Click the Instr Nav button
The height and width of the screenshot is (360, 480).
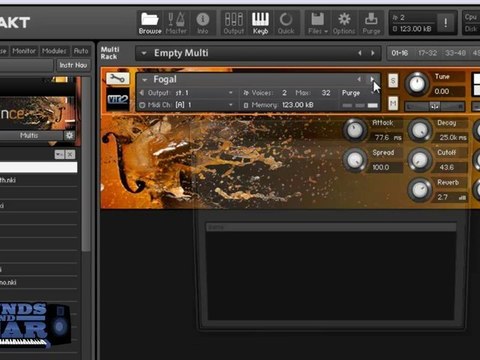tap(73, 65)
